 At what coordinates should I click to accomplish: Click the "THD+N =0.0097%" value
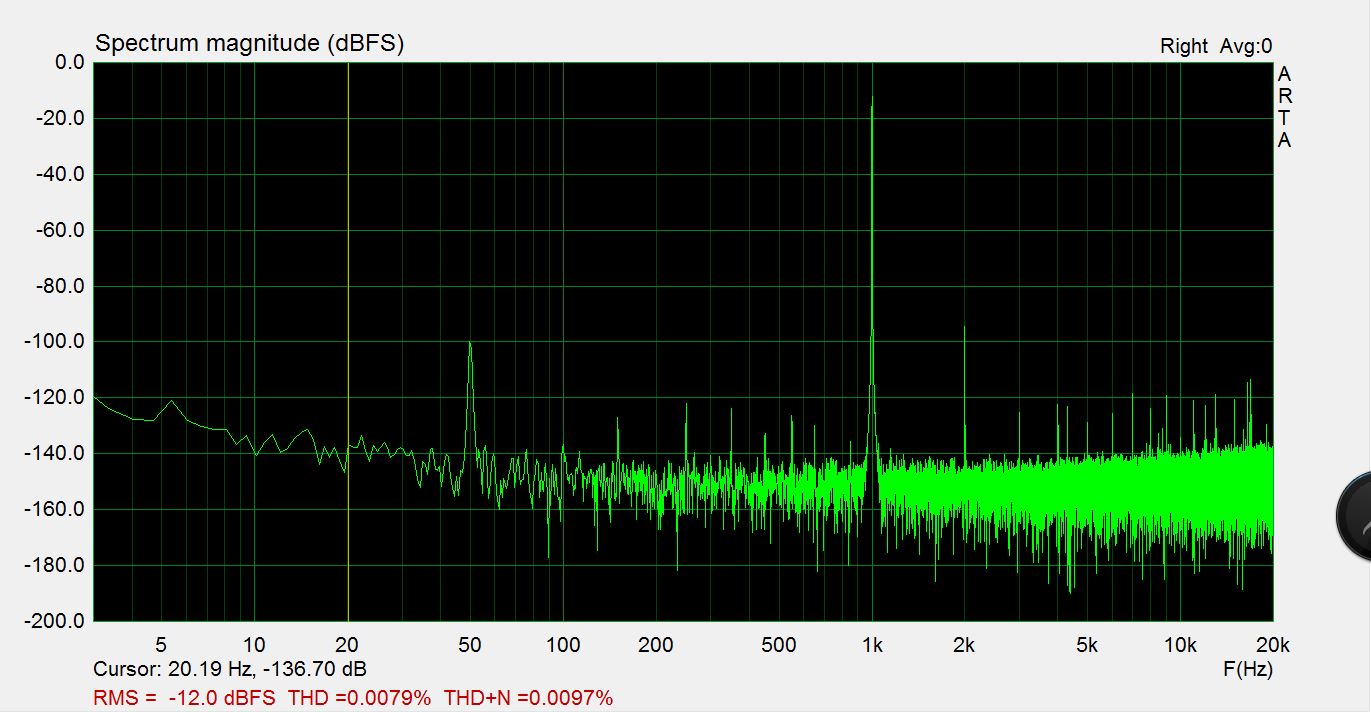click(x=528, y=697)
